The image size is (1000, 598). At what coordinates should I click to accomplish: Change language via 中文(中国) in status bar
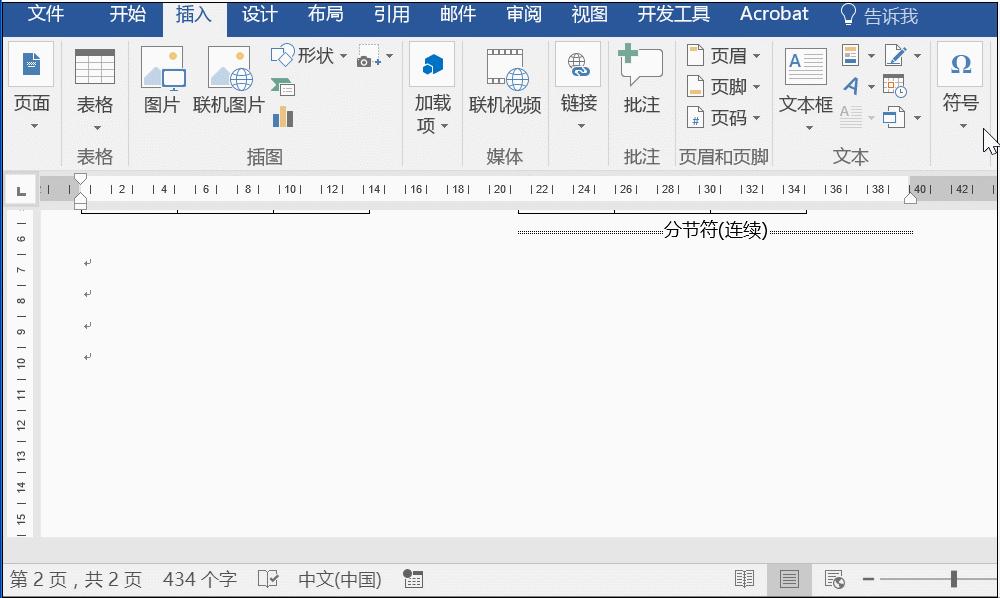tap(339, 579)
